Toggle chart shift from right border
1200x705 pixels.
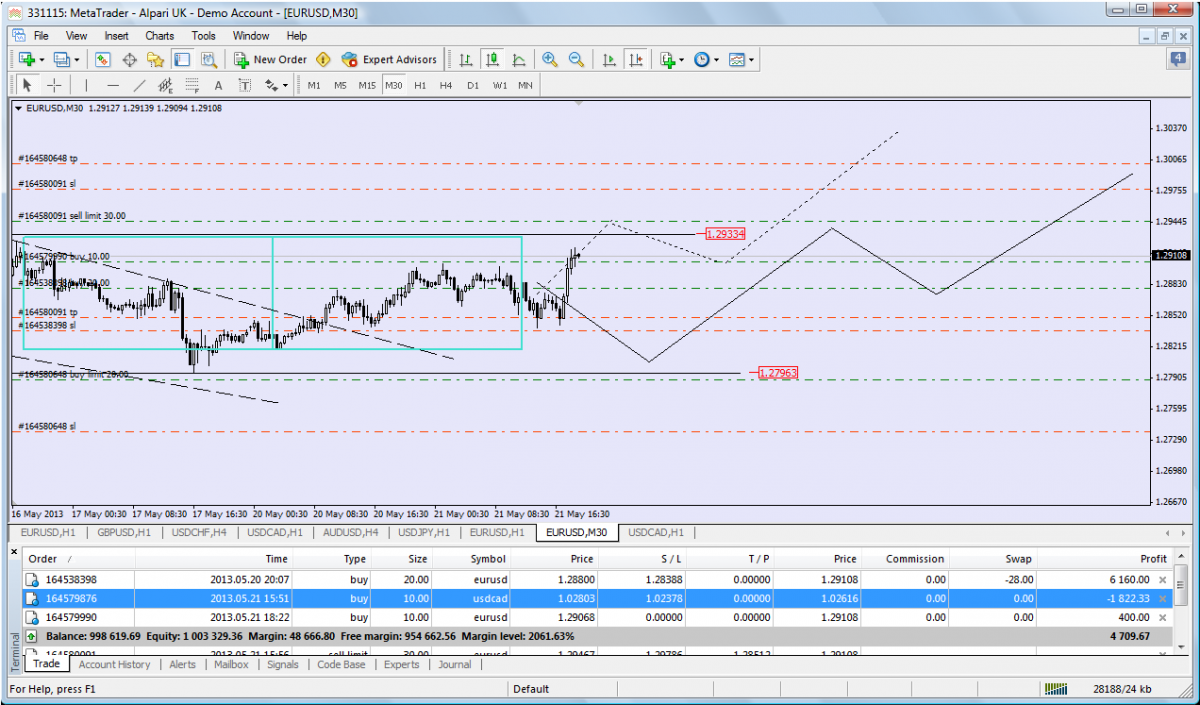coord(636,60)
